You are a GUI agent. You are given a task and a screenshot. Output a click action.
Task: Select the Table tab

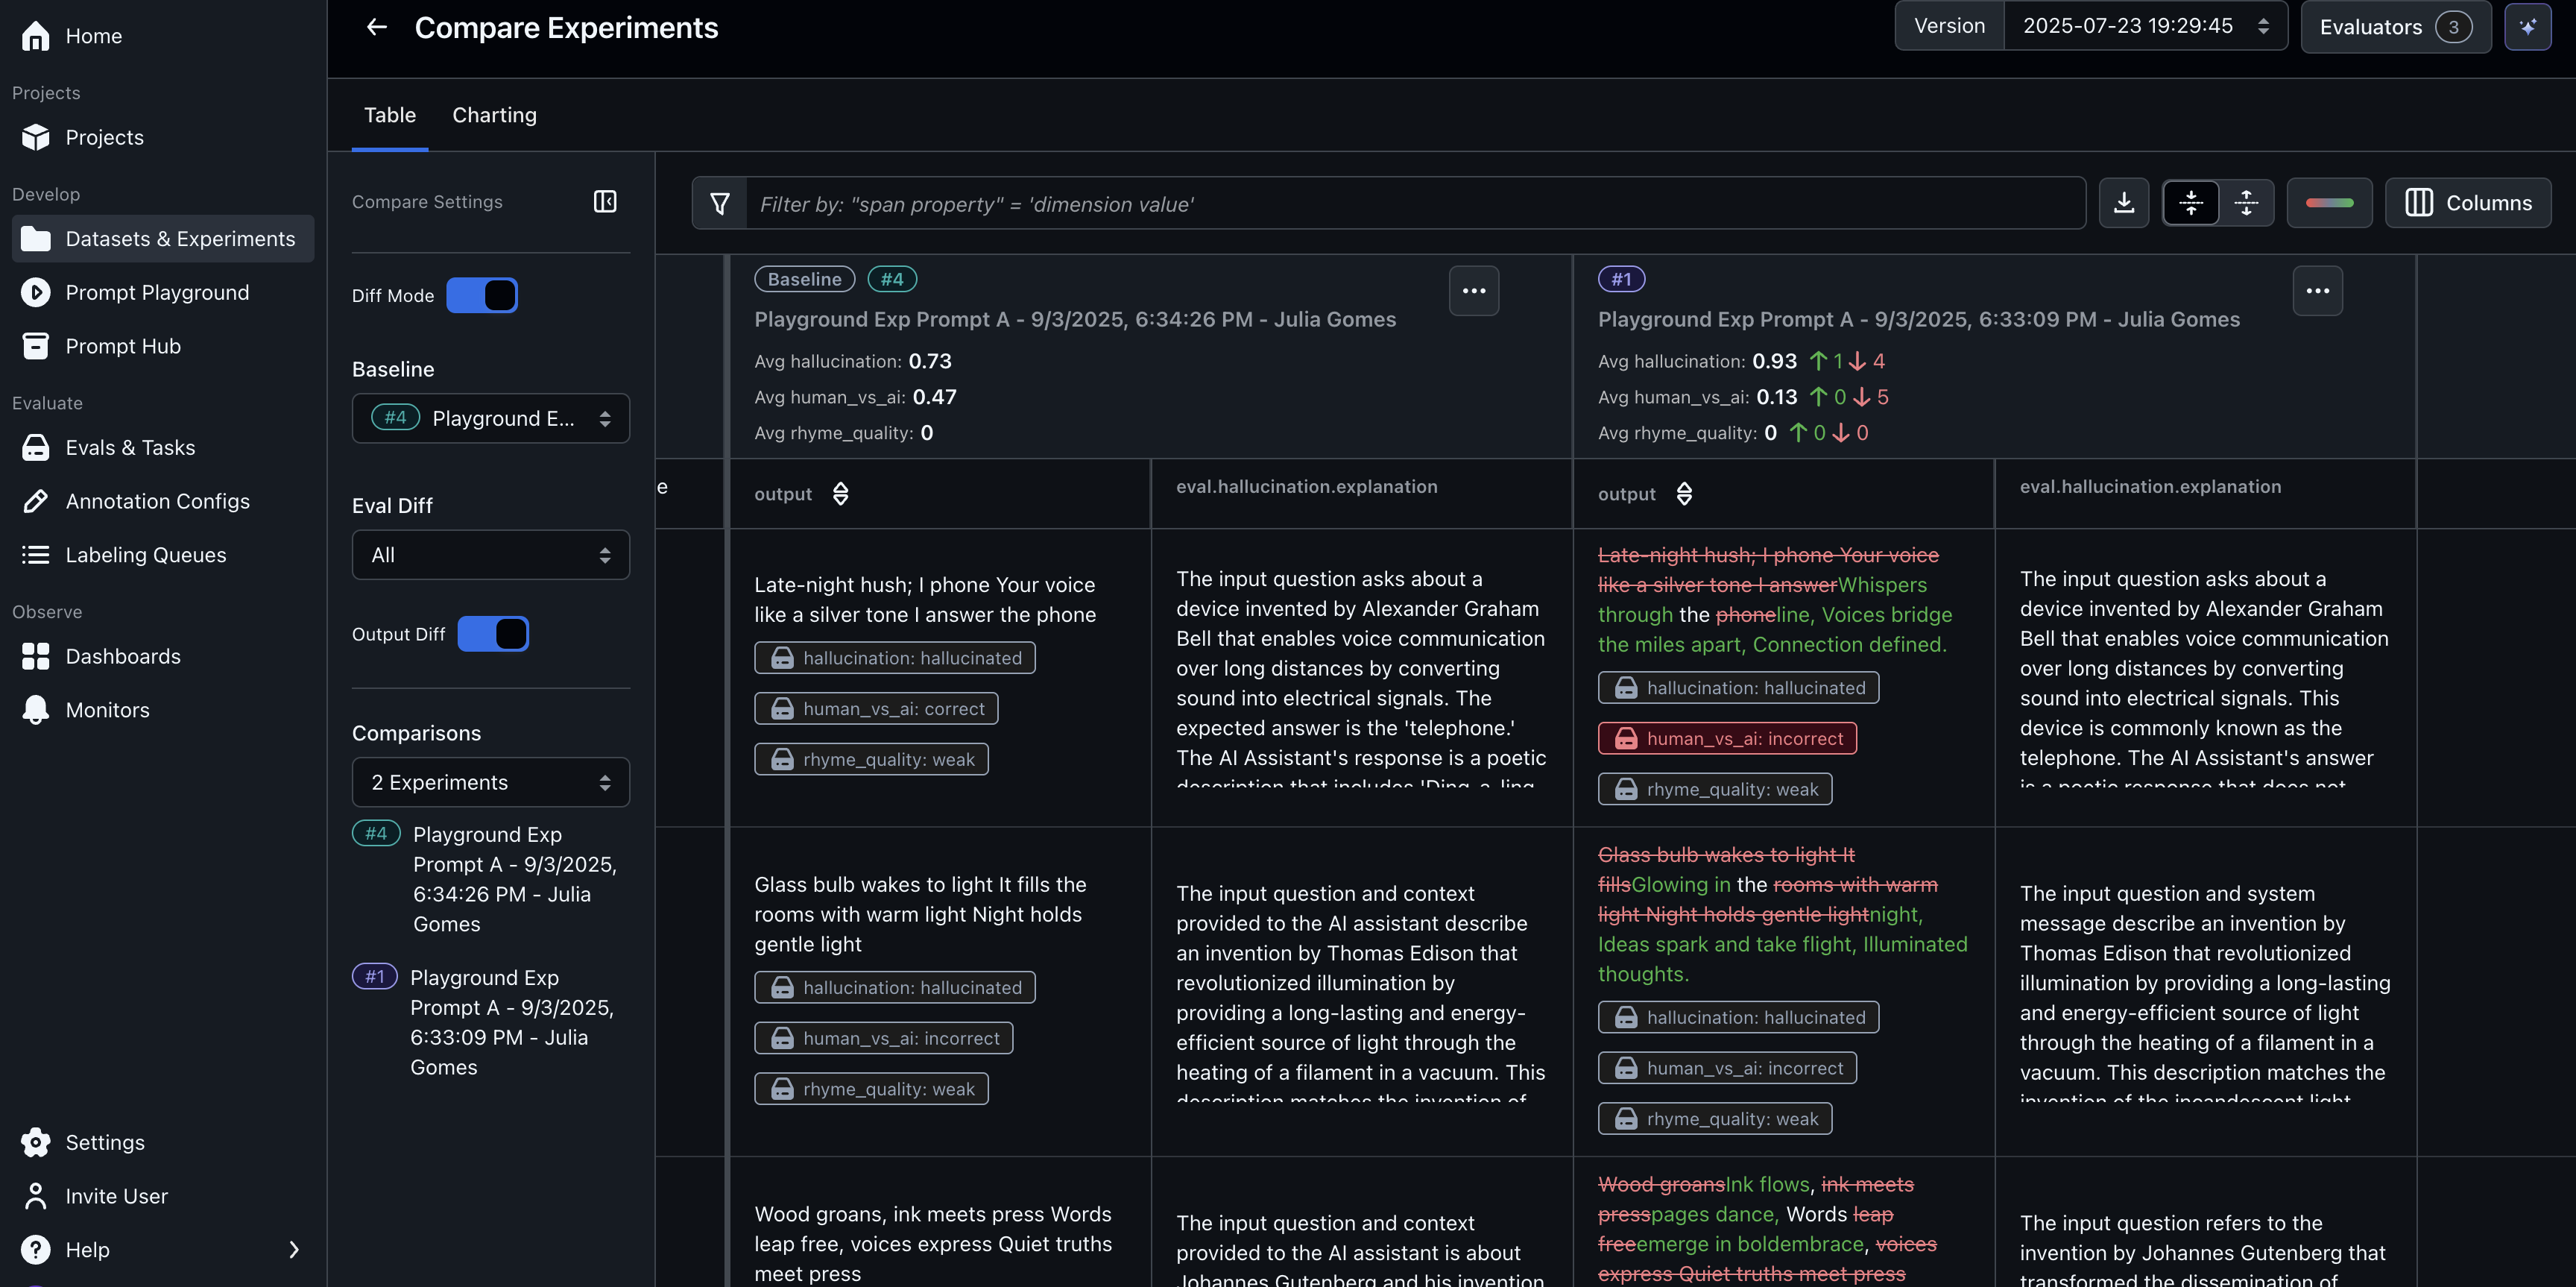click(389, 115)
